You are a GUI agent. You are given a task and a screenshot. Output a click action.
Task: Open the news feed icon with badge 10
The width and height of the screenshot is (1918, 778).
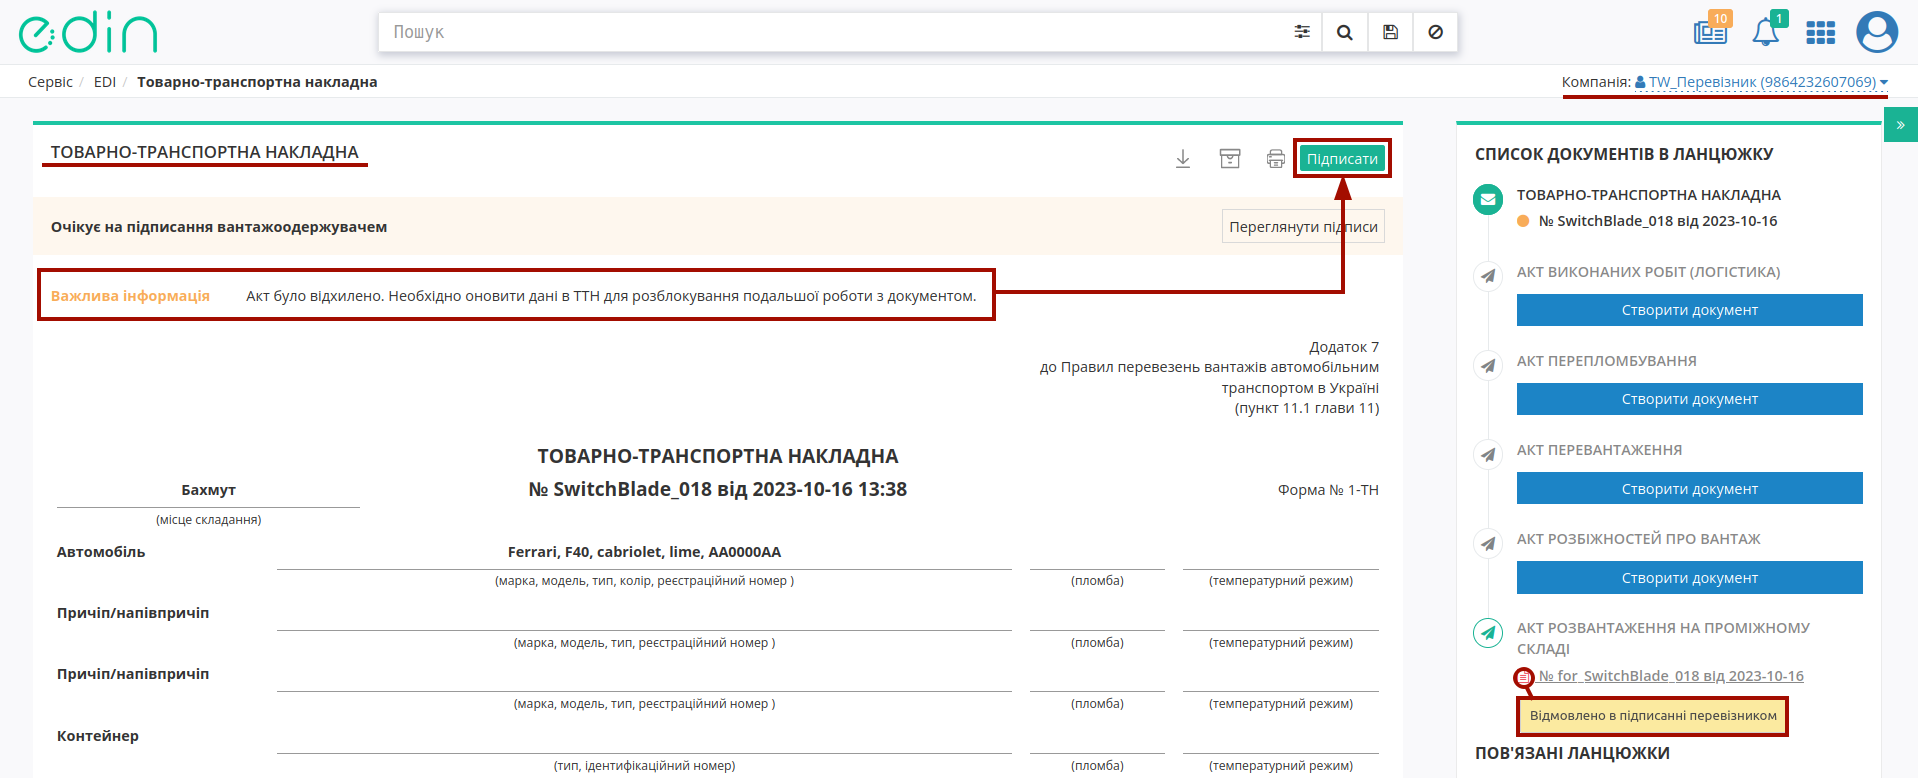(1711, 32)
